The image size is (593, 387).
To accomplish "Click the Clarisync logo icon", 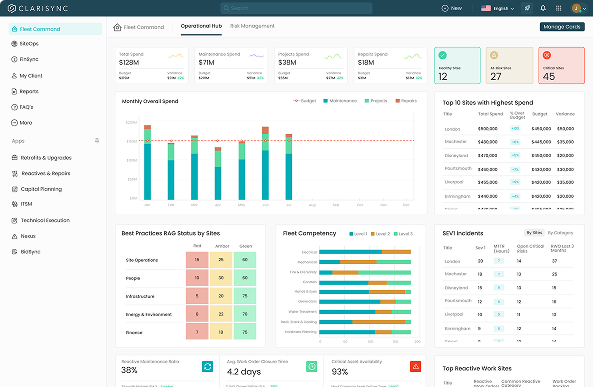I will [x=12, y=8].
